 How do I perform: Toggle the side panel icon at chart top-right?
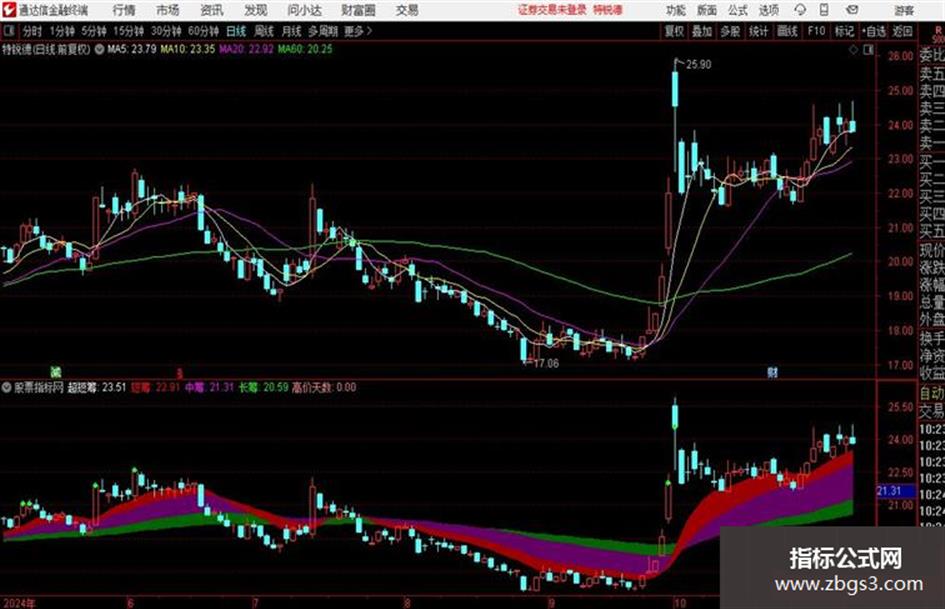[868, 50]
